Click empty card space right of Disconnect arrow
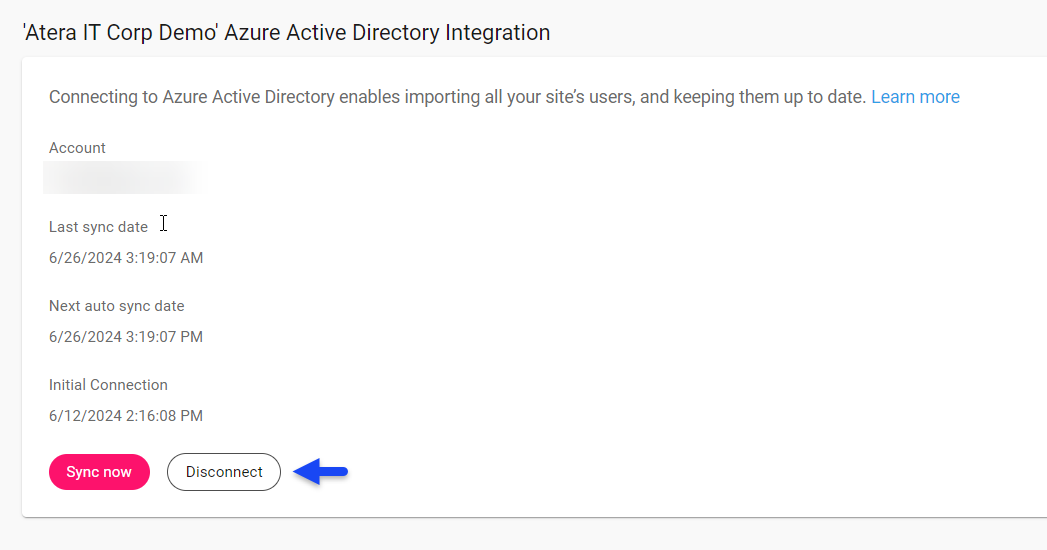 coord(650,472)
